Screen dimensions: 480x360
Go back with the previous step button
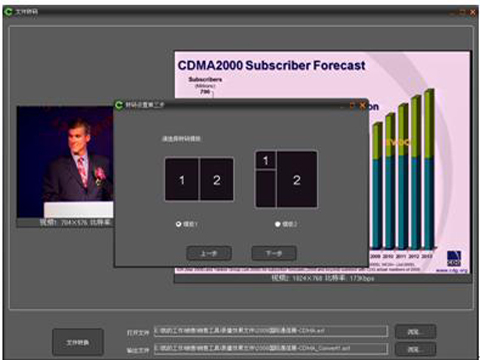(x=209, y=253)
